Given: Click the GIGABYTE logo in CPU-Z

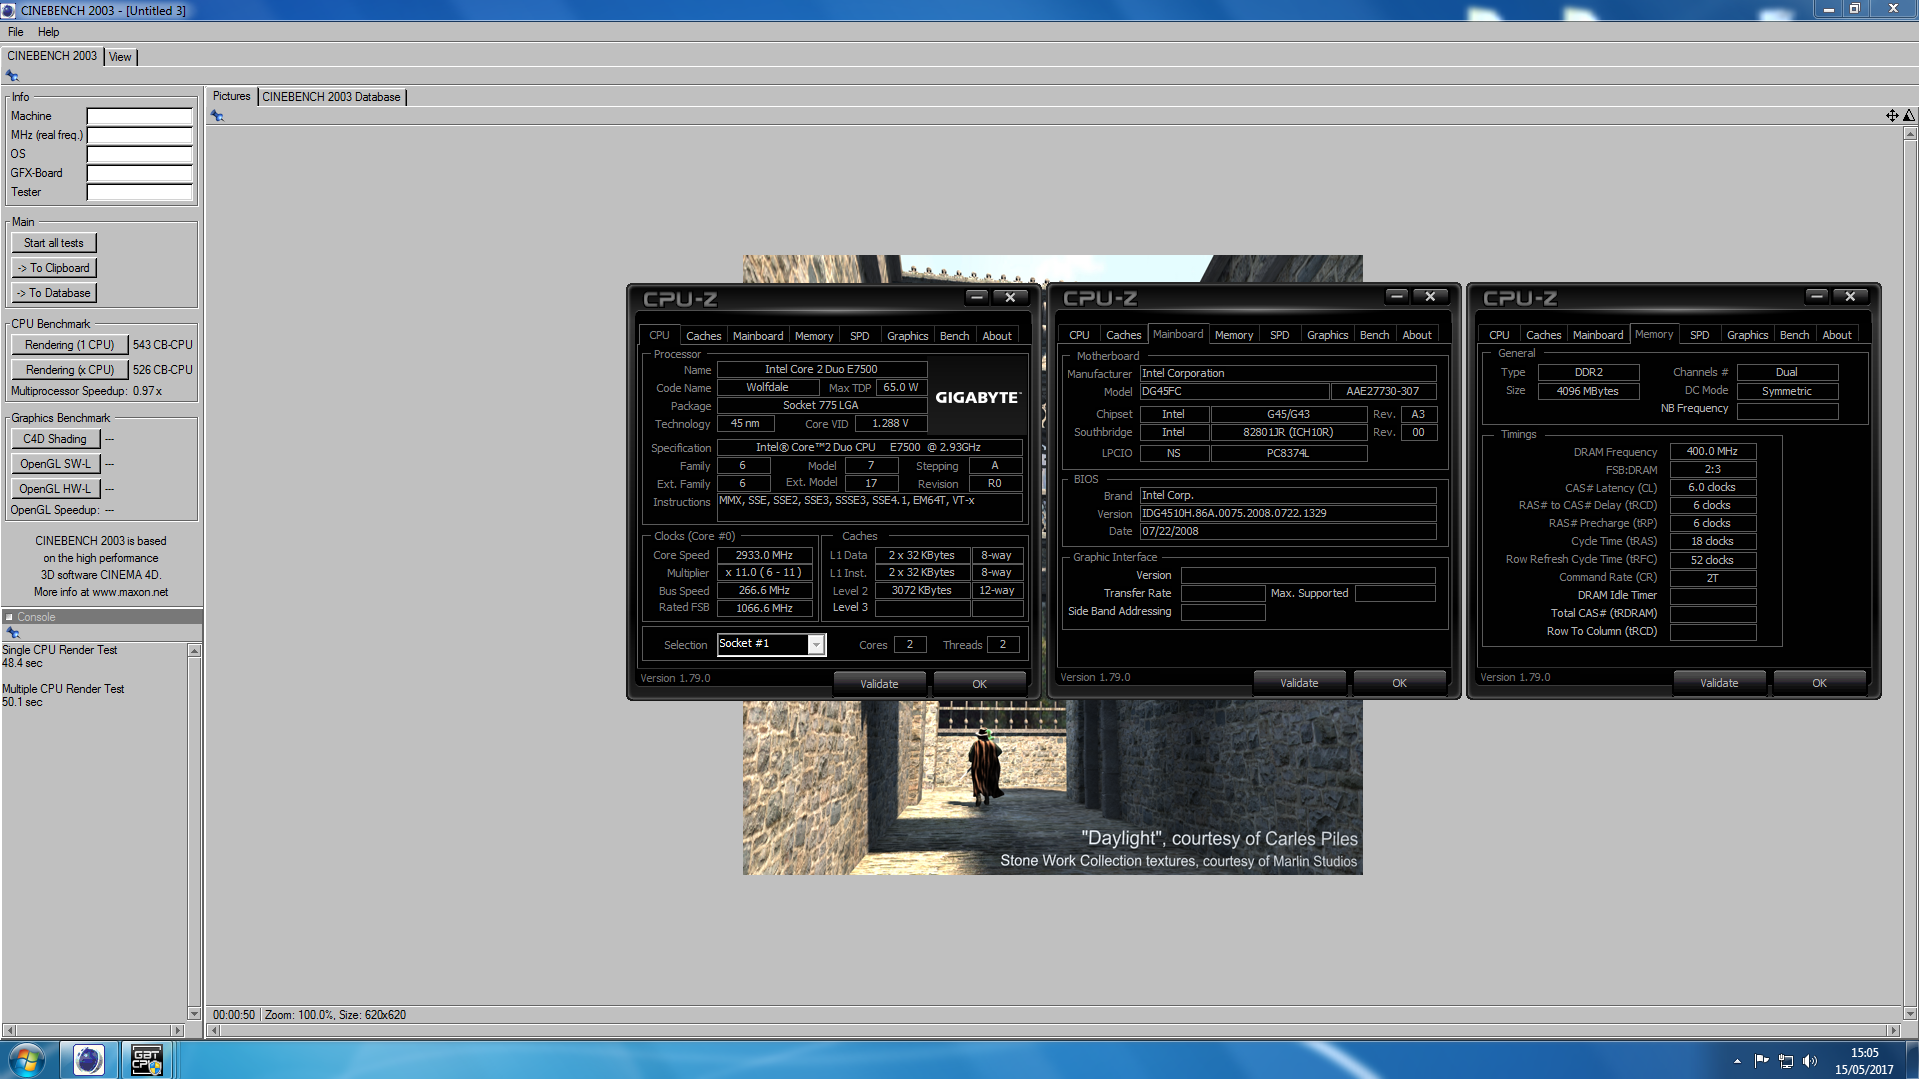Looking at the screenshot, I should 977,397.
